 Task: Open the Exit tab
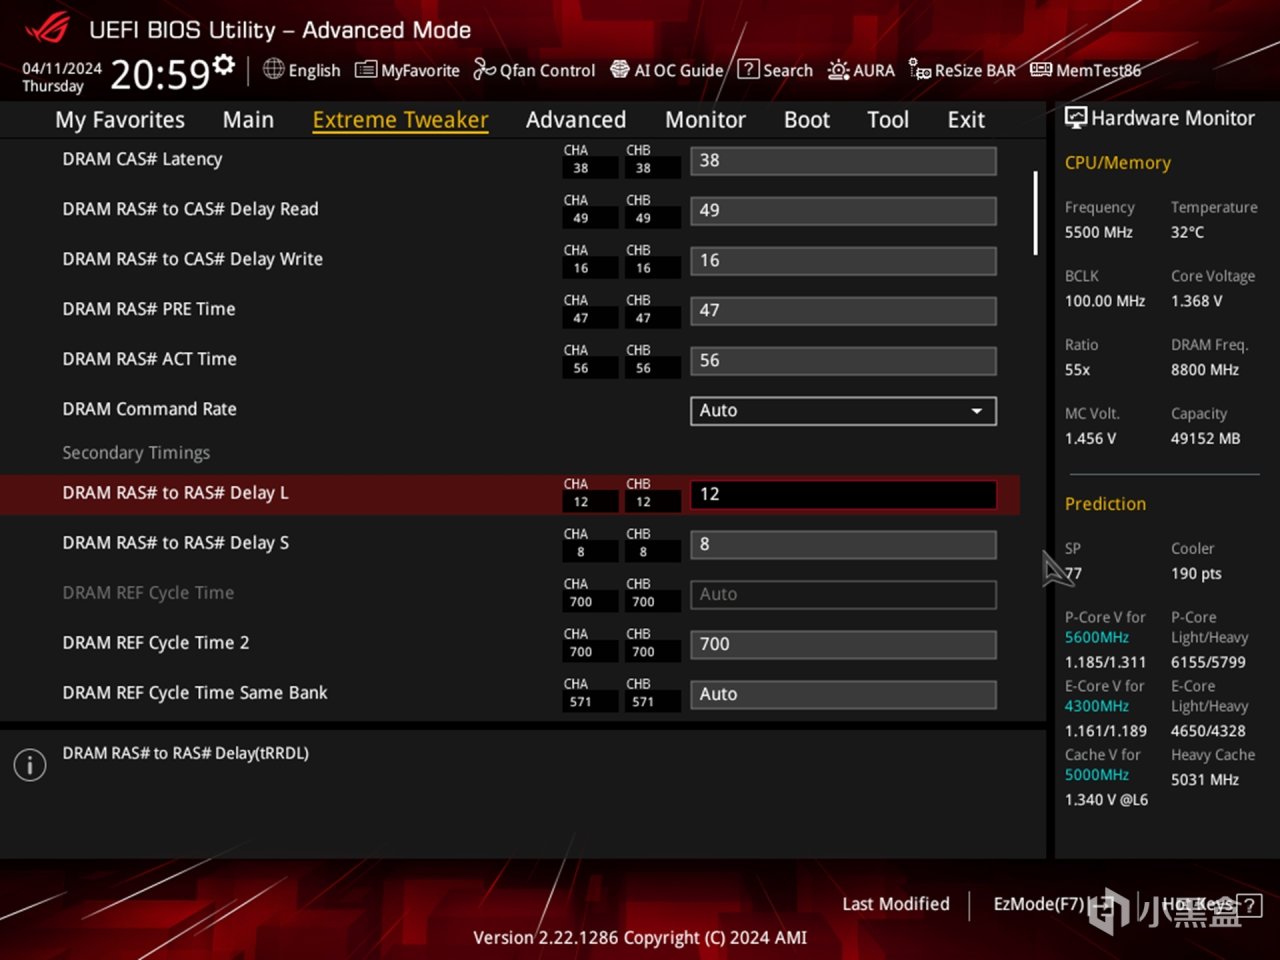point(966,120)
